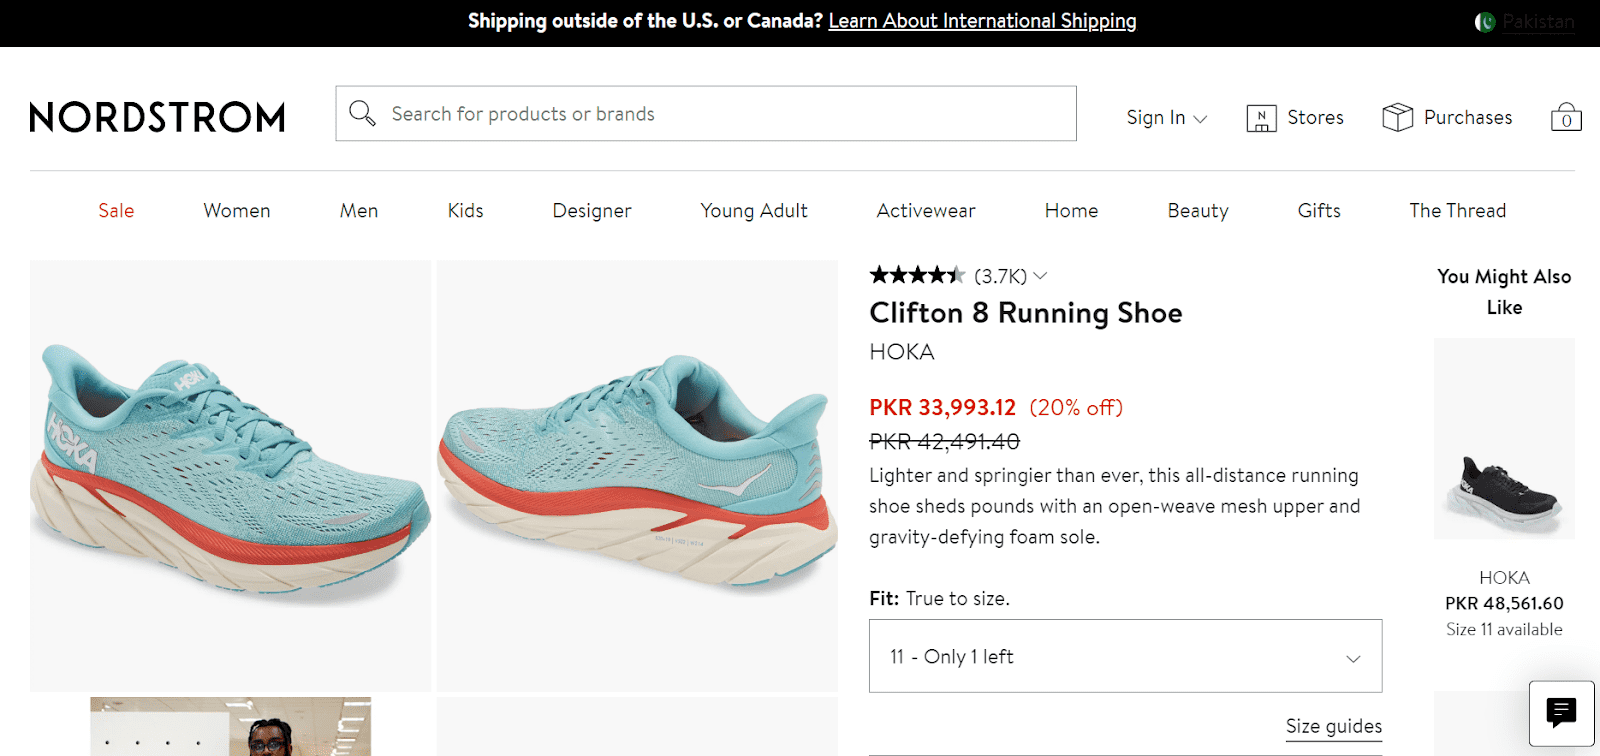Expand the Sign In chevron

coord(1201,118)
